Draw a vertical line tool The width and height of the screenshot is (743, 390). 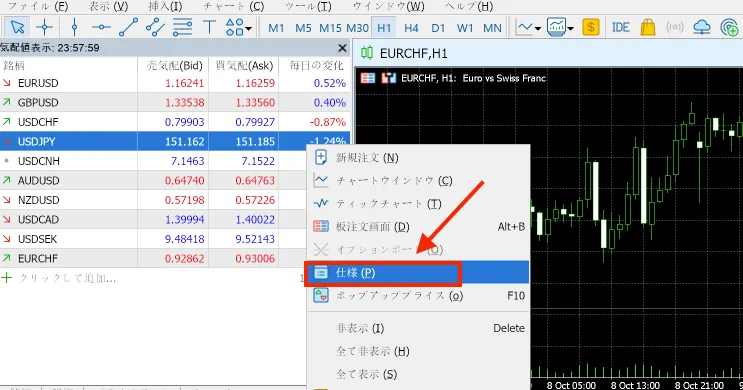point(74,27)
